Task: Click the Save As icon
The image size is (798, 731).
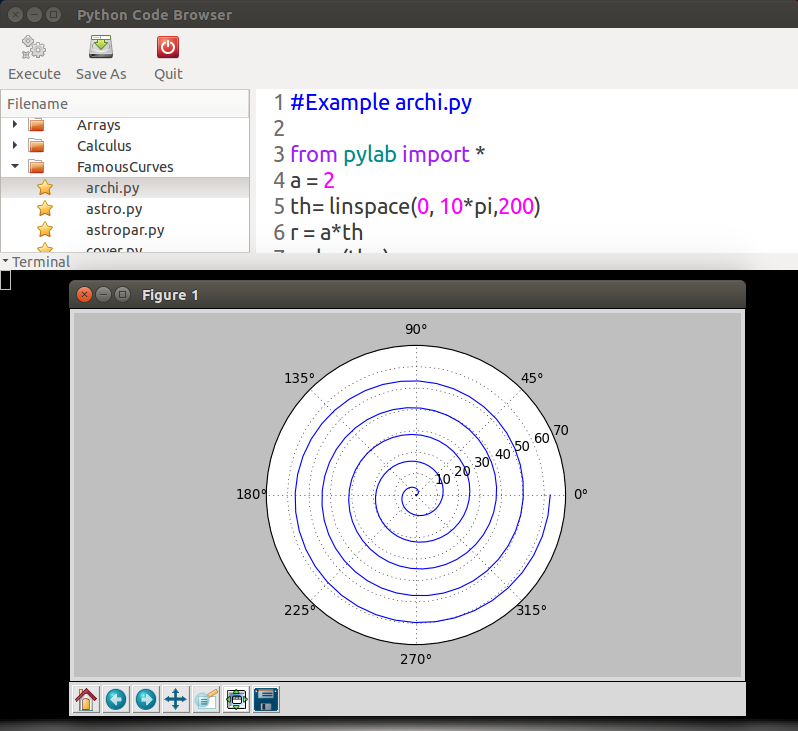Action: click(x=101, y=47)
